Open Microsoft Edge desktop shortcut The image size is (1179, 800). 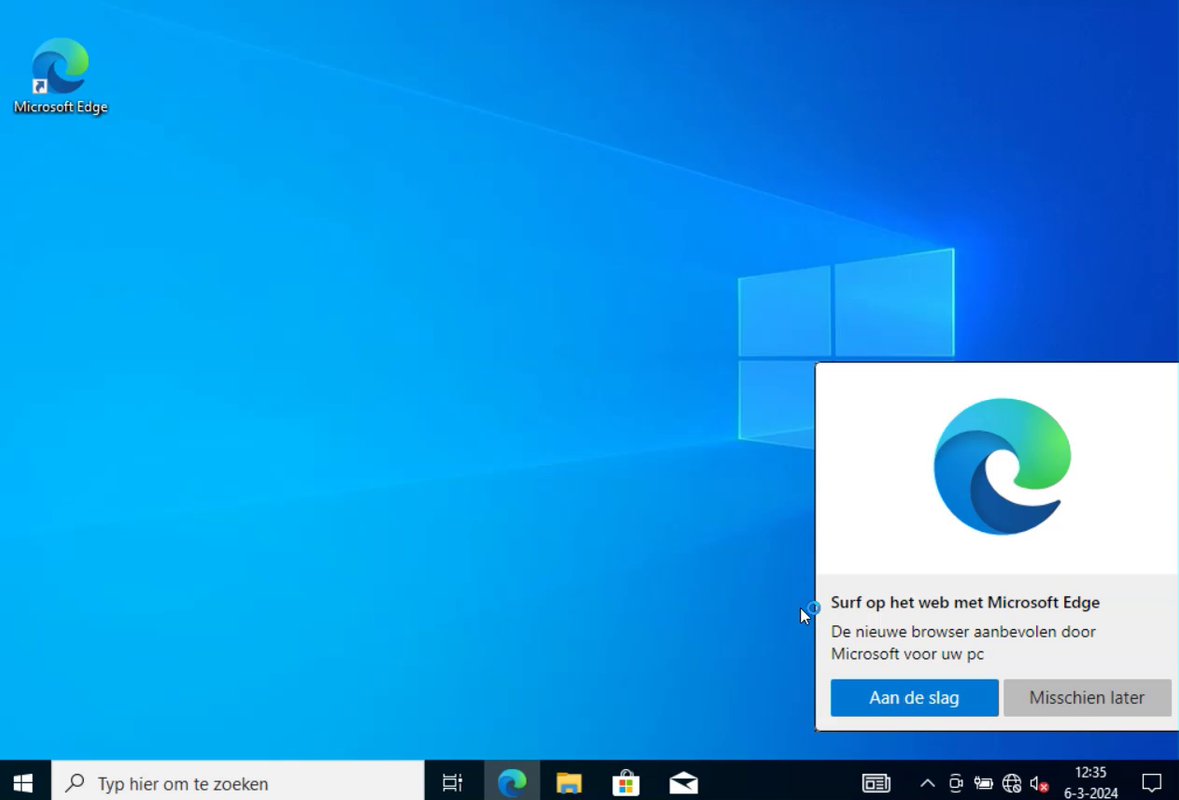60,75
